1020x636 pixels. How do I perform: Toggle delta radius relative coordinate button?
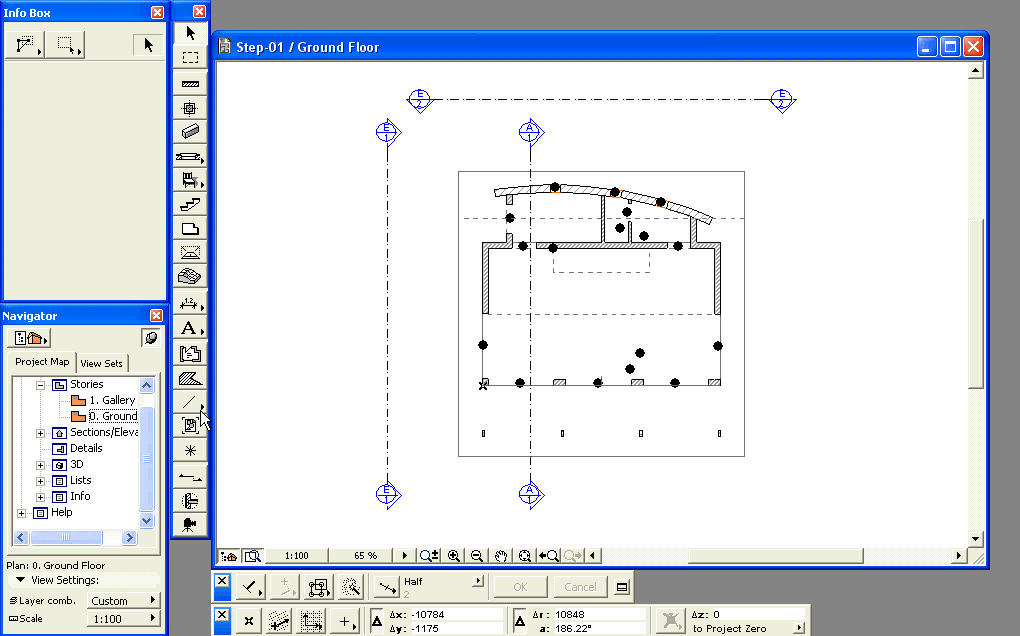[520, 621]
